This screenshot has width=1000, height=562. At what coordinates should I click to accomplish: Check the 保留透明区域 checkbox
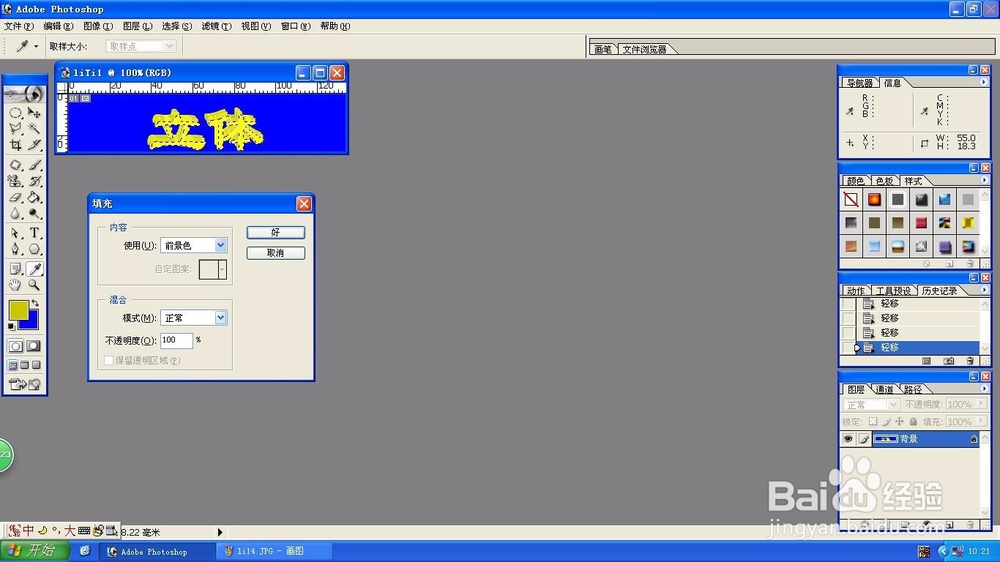pyautogui.click(x=109, y=360)
